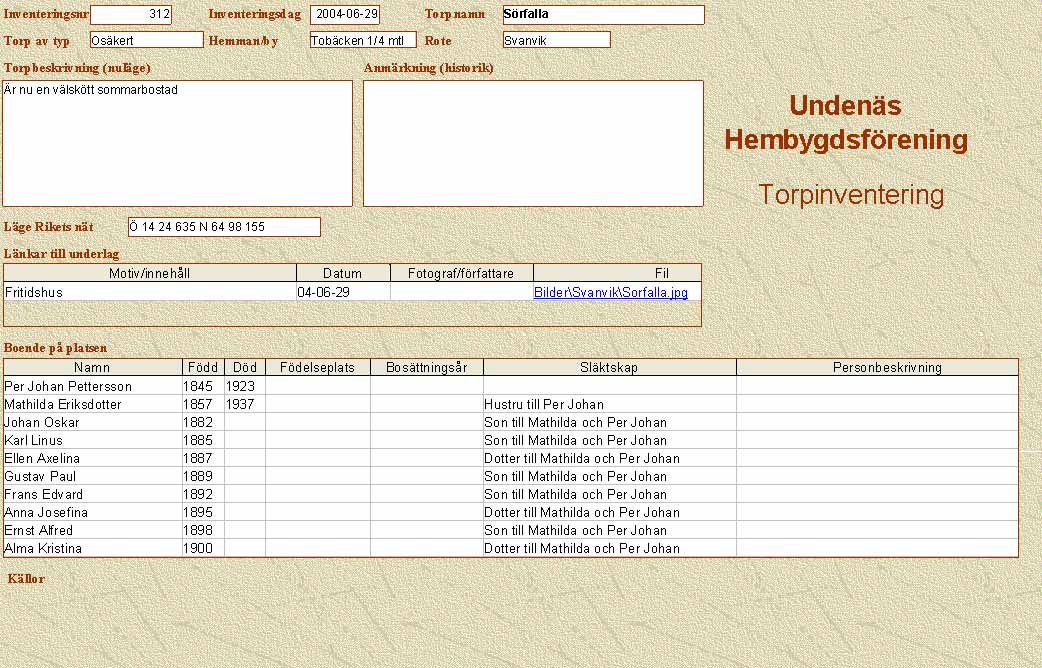Select the Läge Rikets nät coordinates field

coord(224,227)
